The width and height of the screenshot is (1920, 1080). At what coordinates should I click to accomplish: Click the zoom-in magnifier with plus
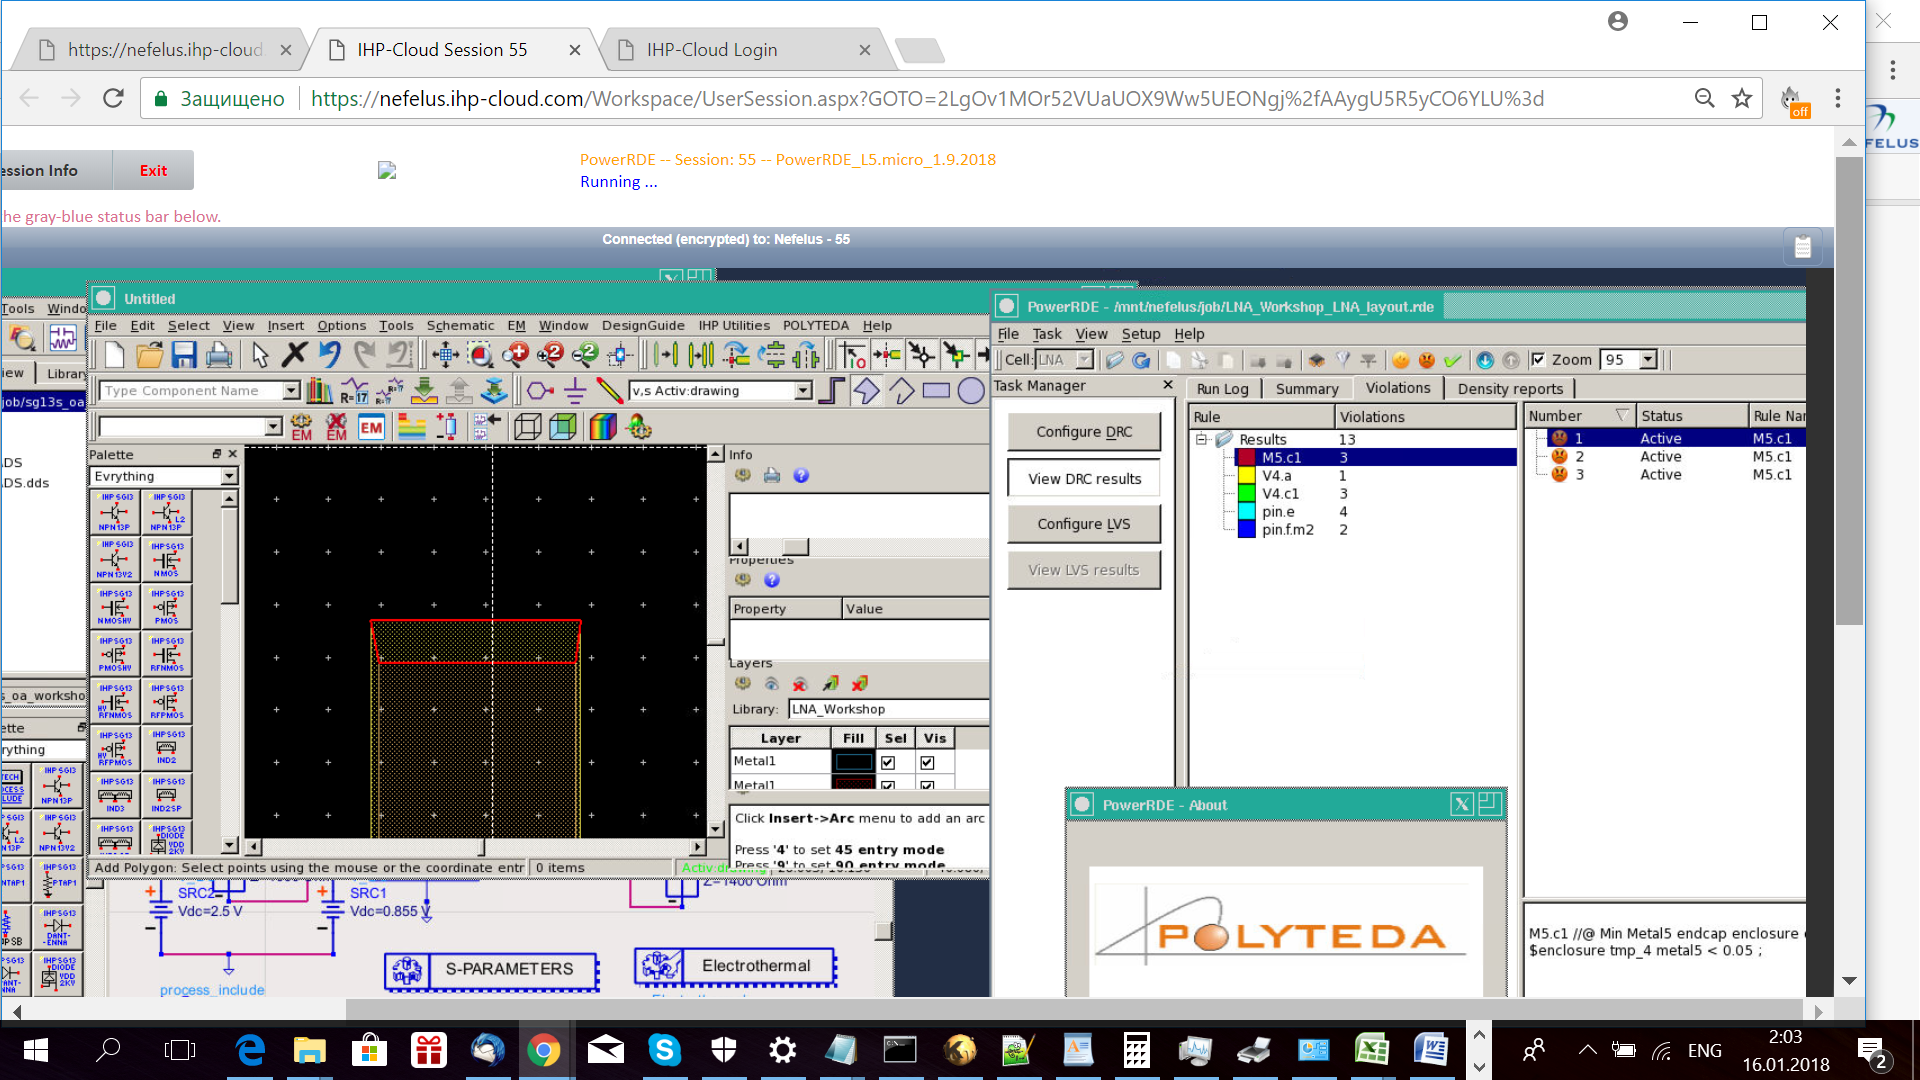[x=515, y=355]
